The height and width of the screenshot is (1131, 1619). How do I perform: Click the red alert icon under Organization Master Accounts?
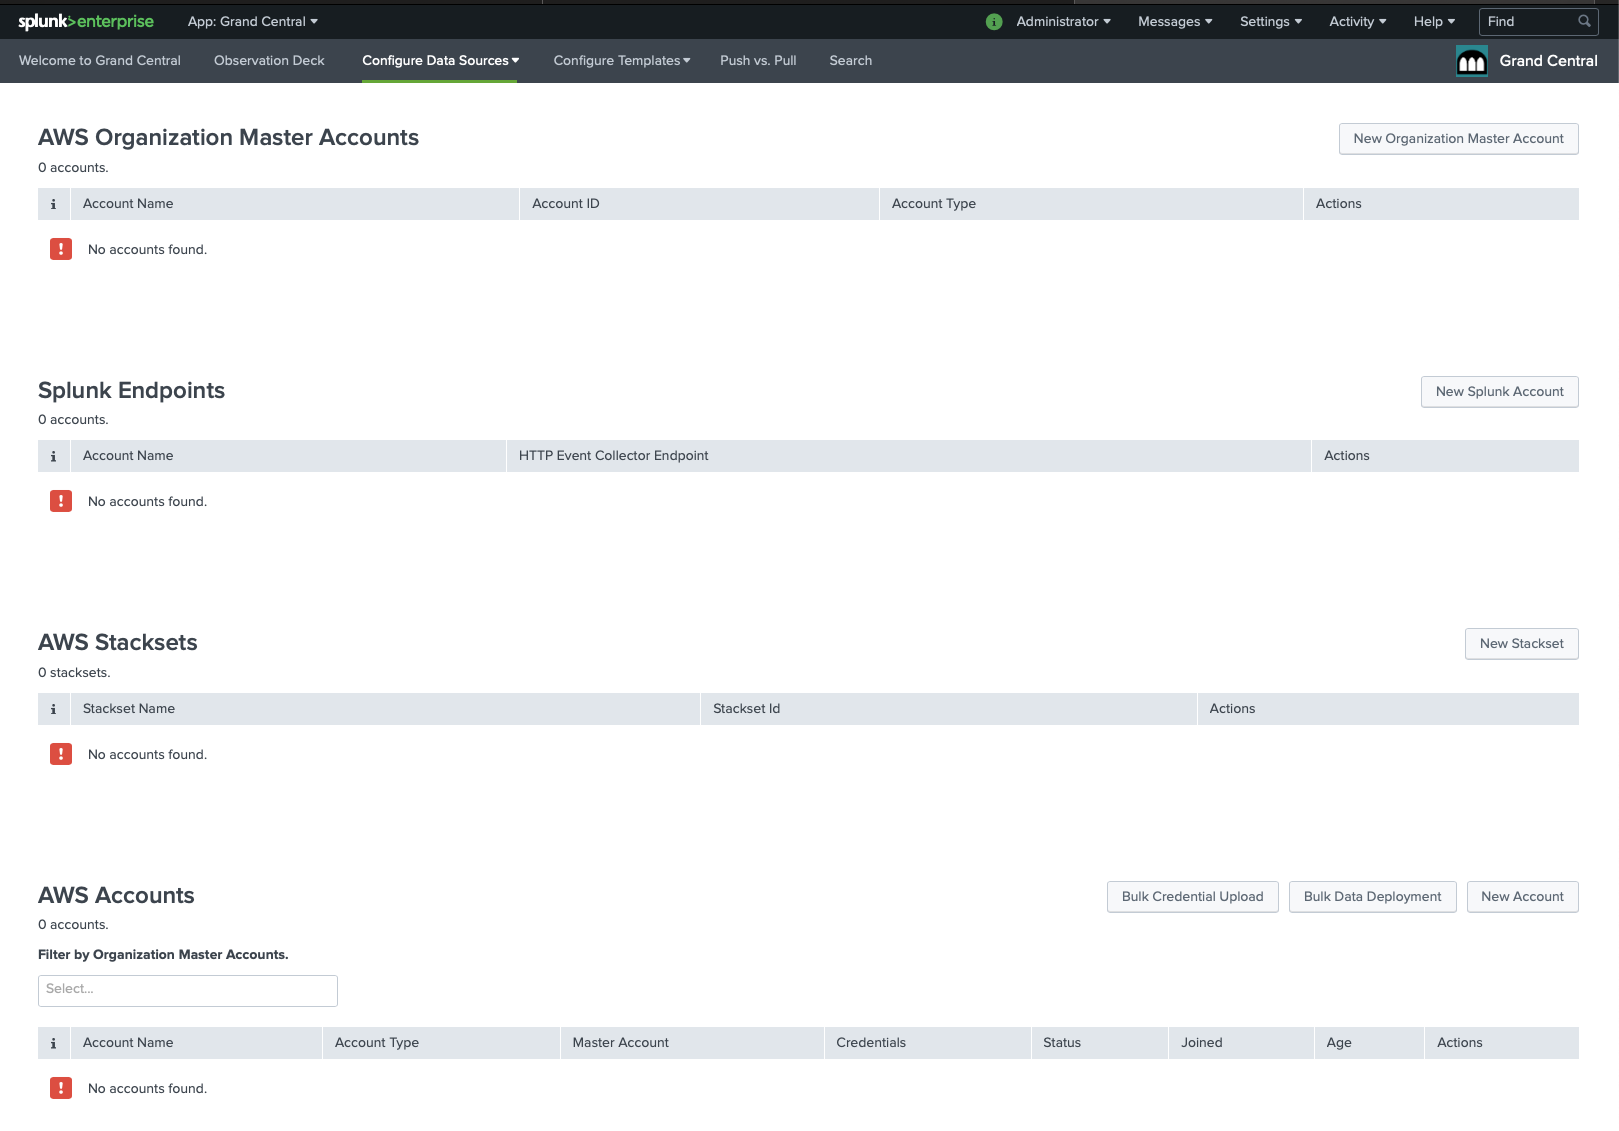coord(61,249)
